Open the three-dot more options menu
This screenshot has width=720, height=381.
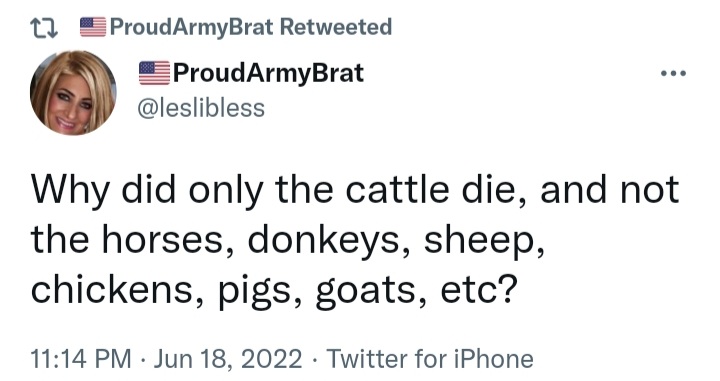673,73
